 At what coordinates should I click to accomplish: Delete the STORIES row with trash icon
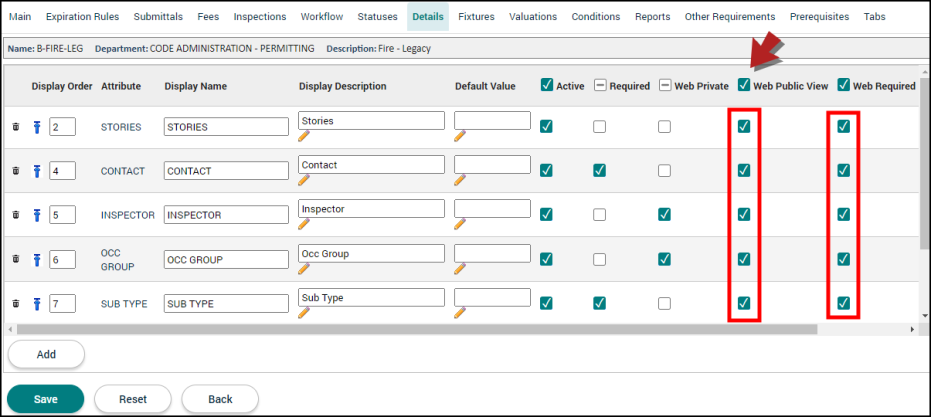[x=16, y=127]
